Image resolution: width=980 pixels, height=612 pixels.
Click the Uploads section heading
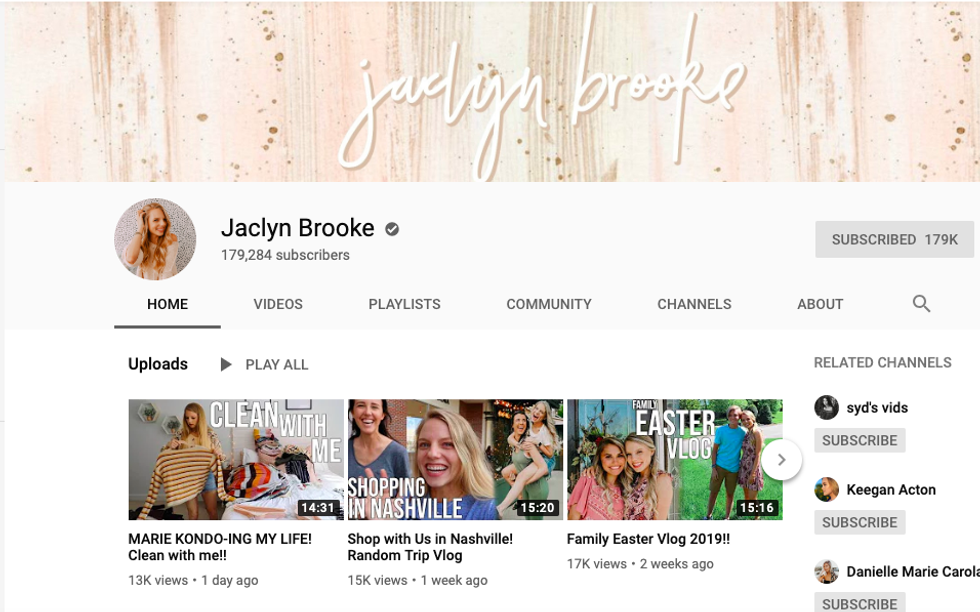coord(158,364)
